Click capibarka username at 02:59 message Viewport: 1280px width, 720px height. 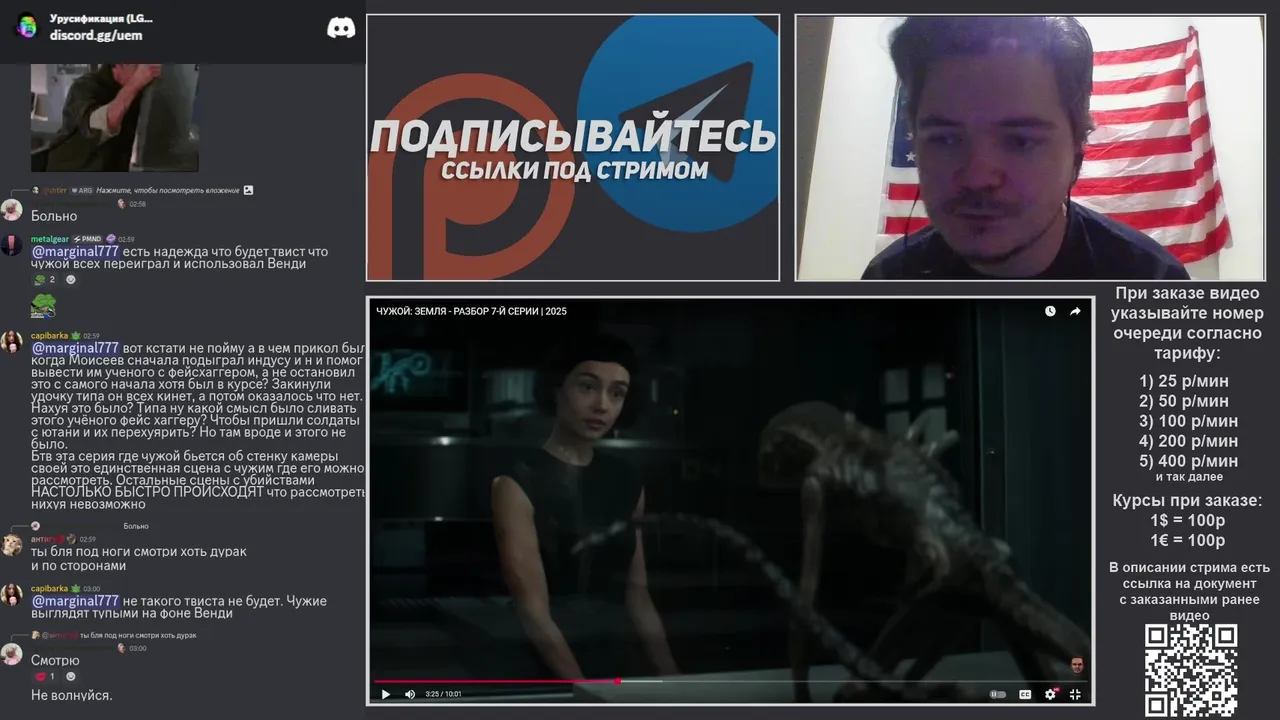(49, 336)
